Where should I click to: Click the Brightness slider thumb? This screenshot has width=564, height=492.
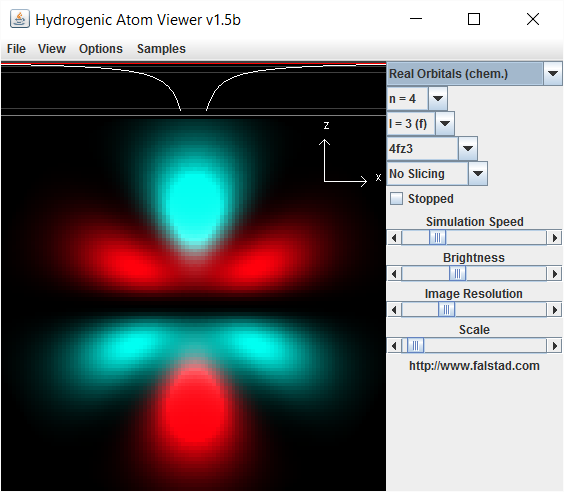pos(458,274)
